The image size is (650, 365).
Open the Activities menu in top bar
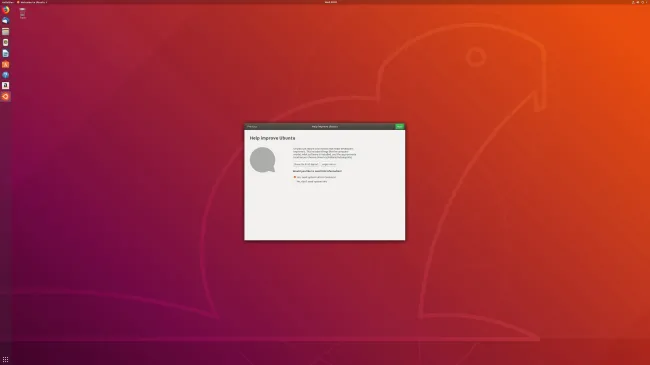pyautogui.click(x=7, y=2)
